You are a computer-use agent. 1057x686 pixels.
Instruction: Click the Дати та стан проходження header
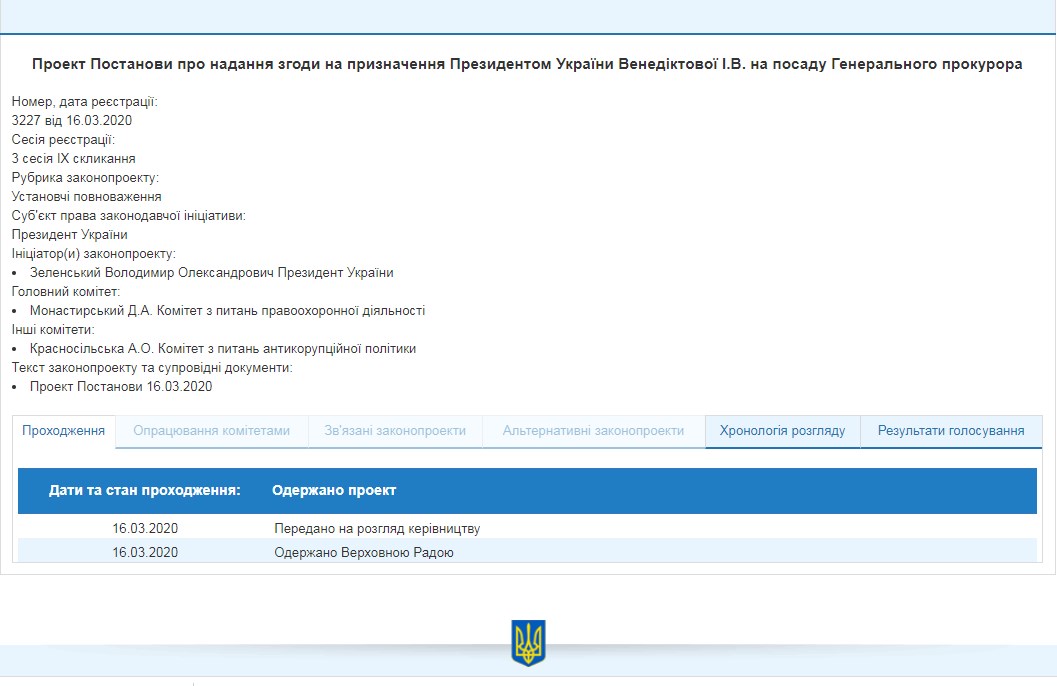coord(144,491)
